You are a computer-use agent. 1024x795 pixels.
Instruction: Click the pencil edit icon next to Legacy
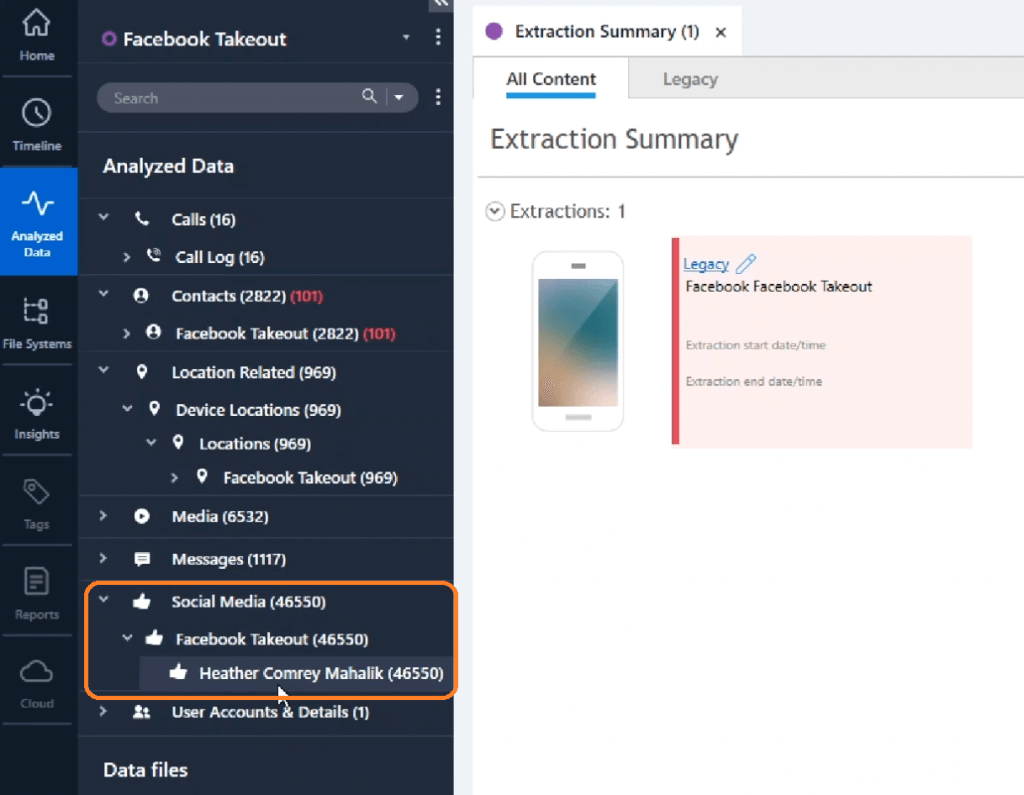click(x=746, y=263)
